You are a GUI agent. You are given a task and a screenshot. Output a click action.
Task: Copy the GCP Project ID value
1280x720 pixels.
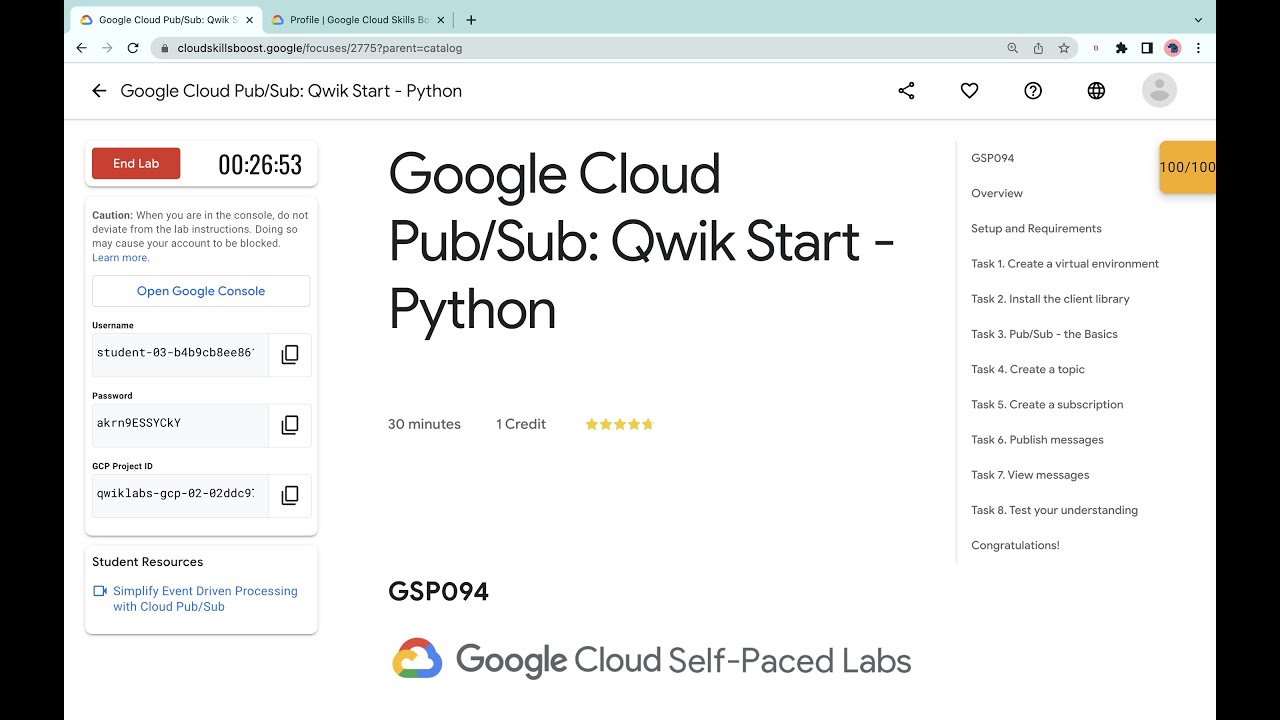point(290,496)
